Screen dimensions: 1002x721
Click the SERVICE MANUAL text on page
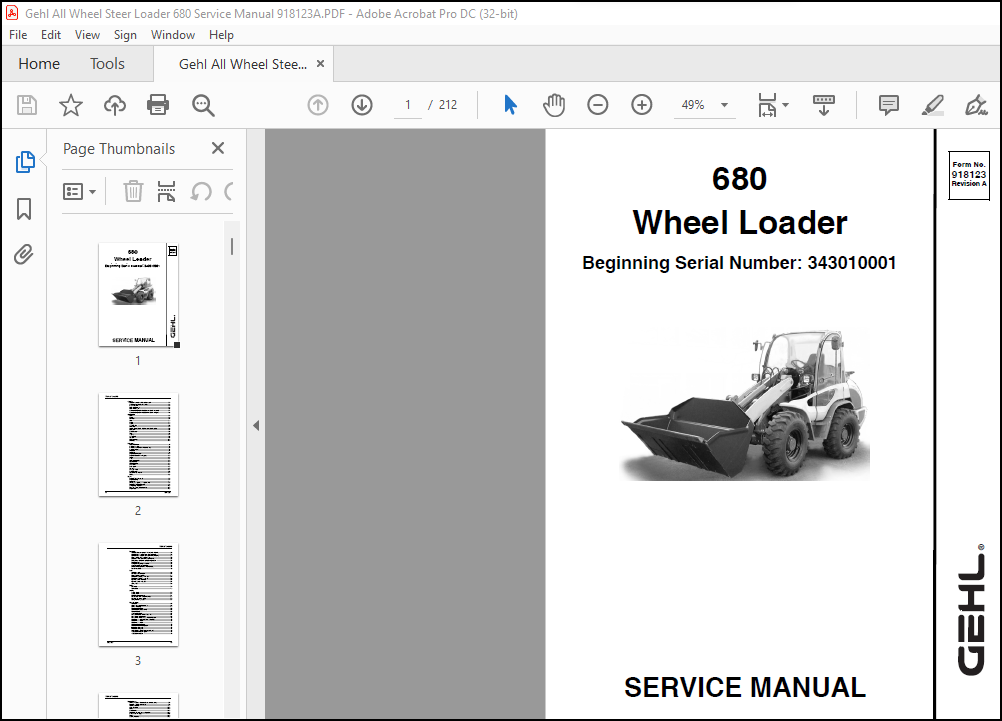[744, 688]
